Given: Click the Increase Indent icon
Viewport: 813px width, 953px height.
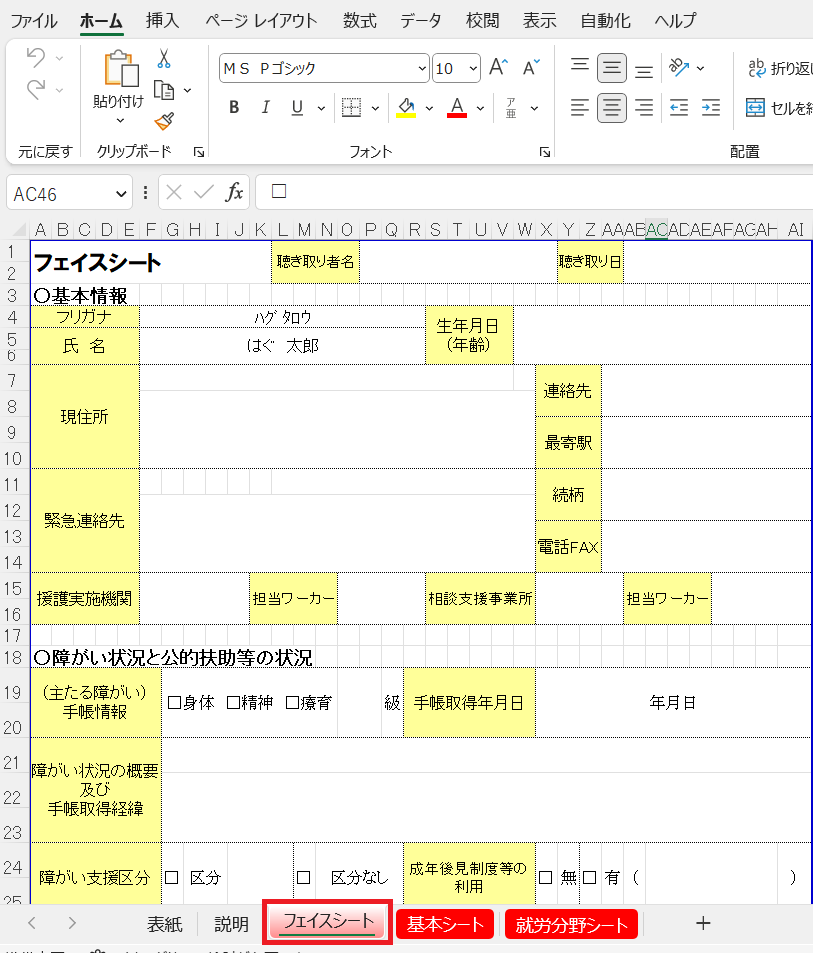Looking at the screenshot, I should pos(711,107).
